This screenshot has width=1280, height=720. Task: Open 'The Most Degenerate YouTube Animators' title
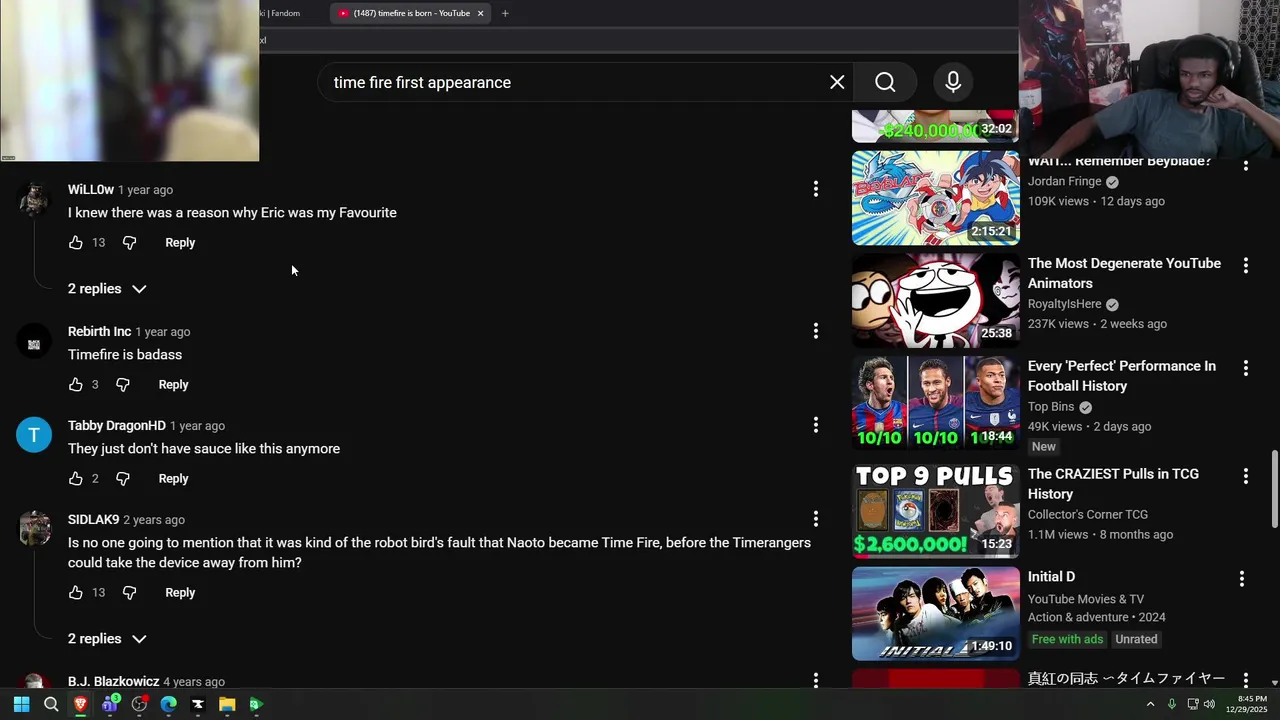click(1124, 273)
